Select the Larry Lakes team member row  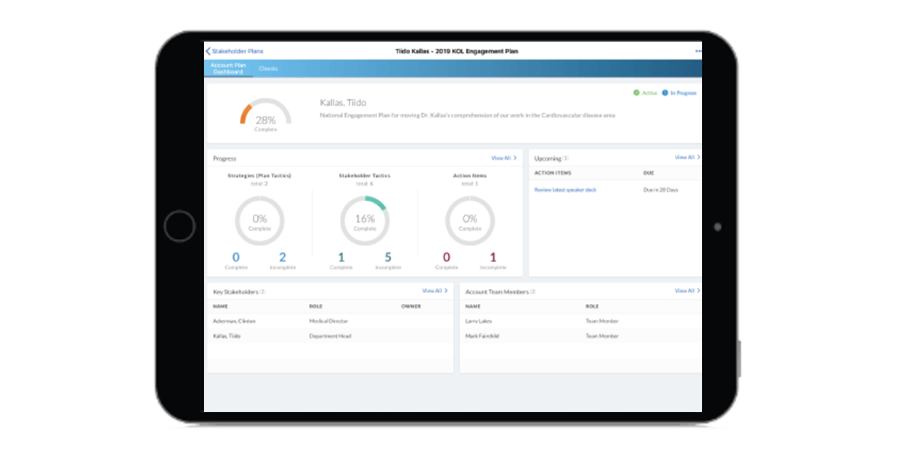pyautogui.click(x=479, y=321)
